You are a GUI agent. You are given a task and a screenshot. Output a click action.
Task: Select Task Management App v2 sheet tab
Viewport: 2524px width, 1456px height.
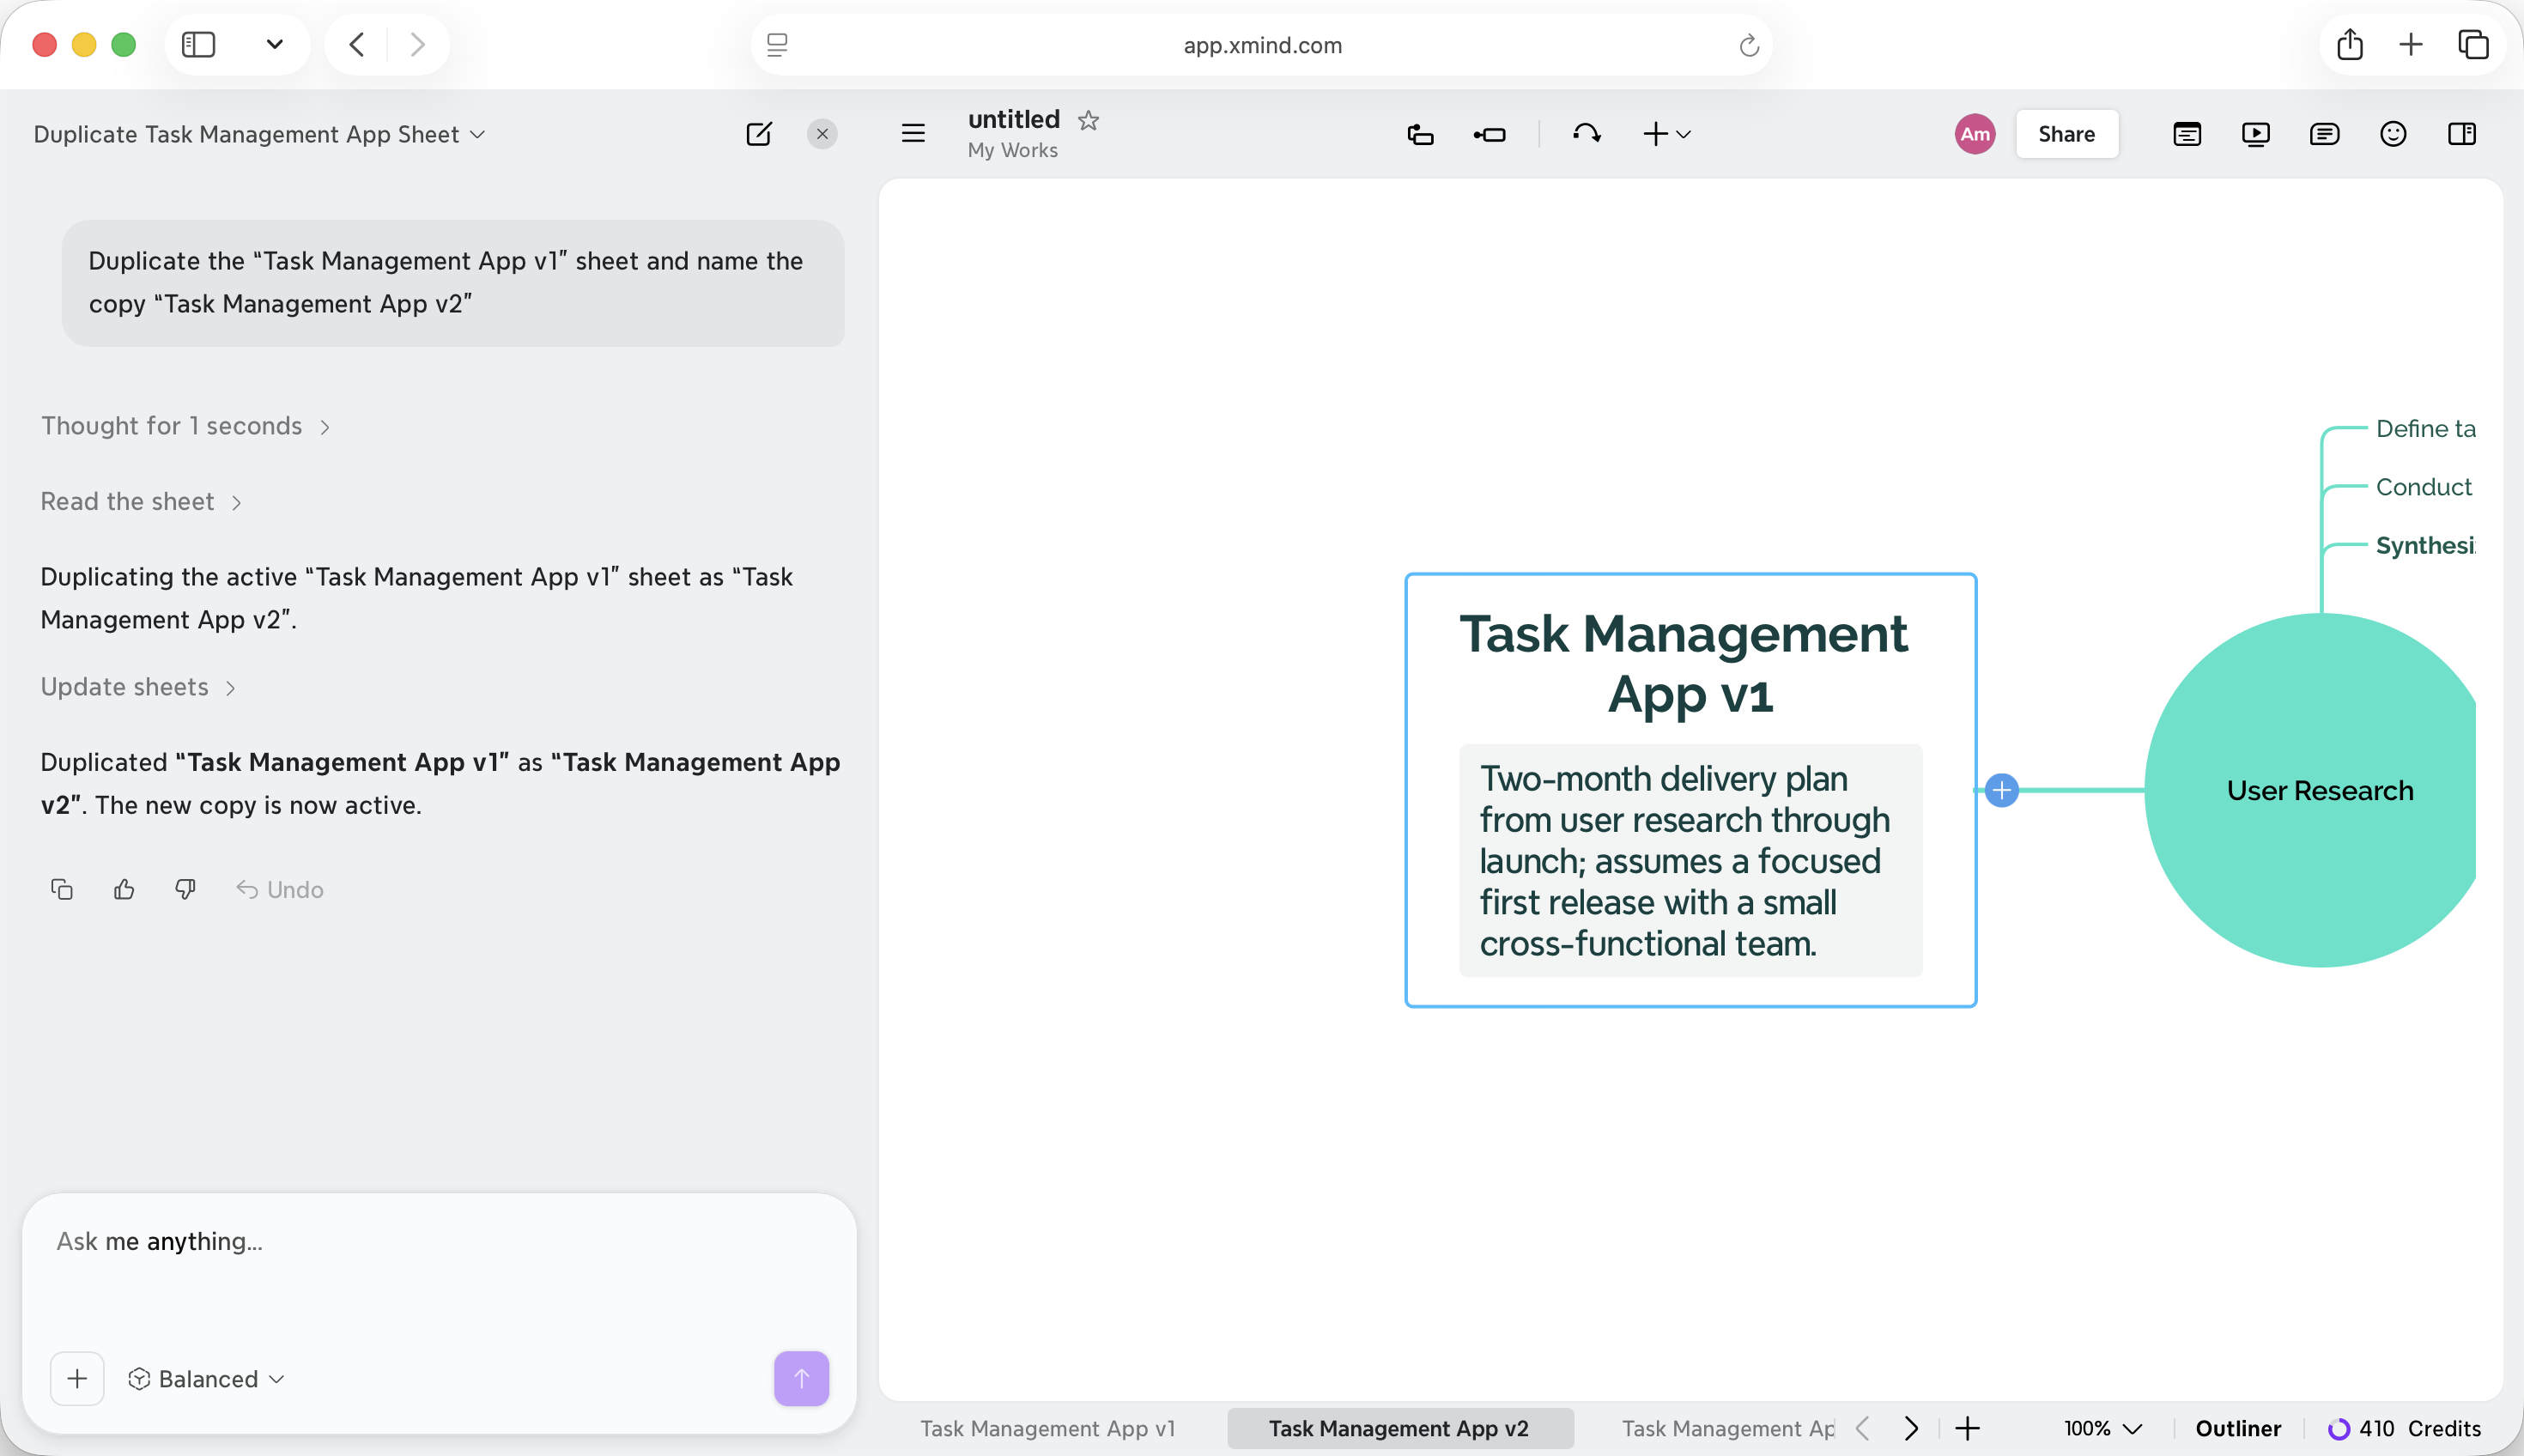tap(1399, 1428)
